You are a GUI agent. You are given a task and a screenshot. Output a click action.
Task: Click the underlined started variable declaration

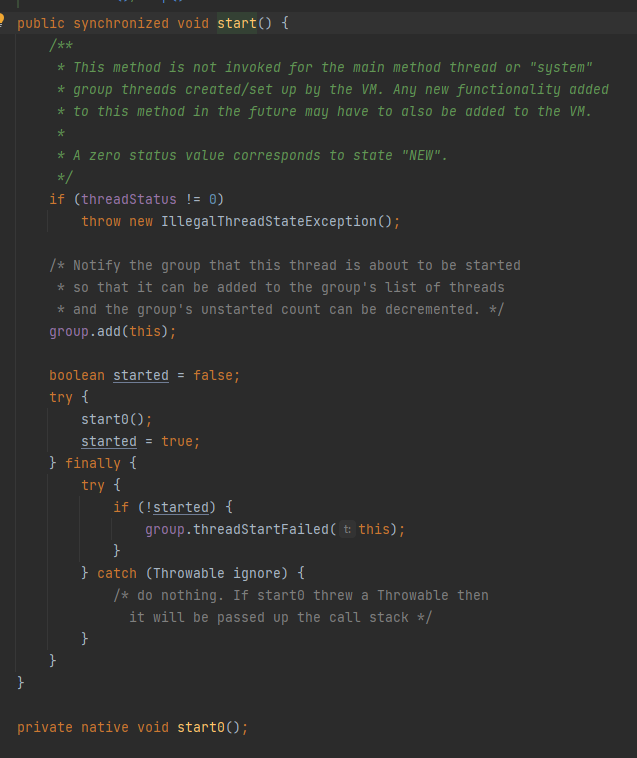(141, 376)
